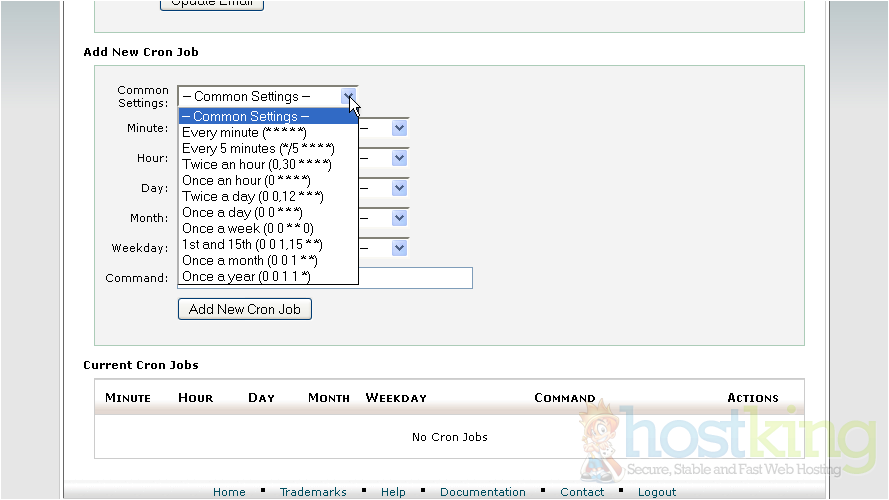889x500 pixels.
Task: Open the Minute dropdown arrow
Action: [399, 128]
